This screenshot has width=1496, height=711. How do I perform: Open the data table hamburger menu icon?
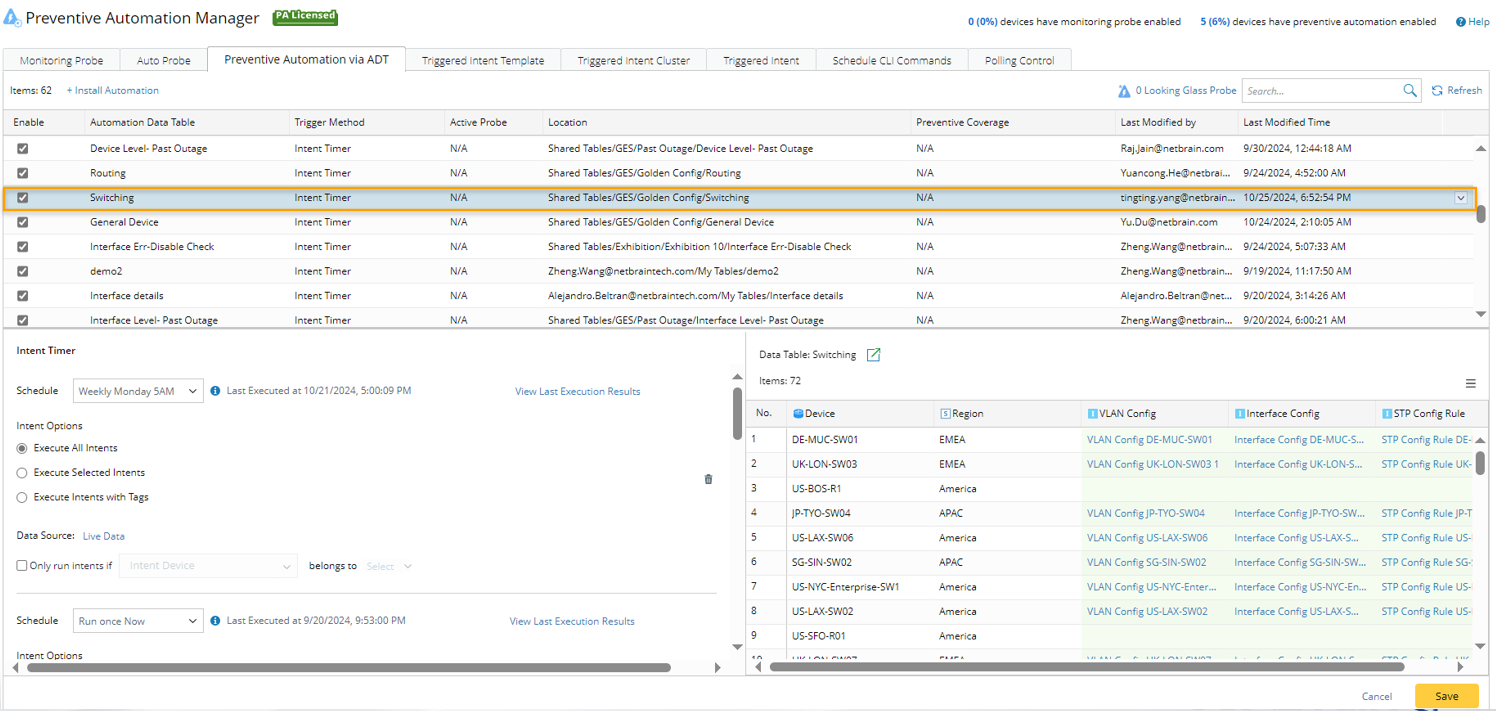click(1470, 383)
